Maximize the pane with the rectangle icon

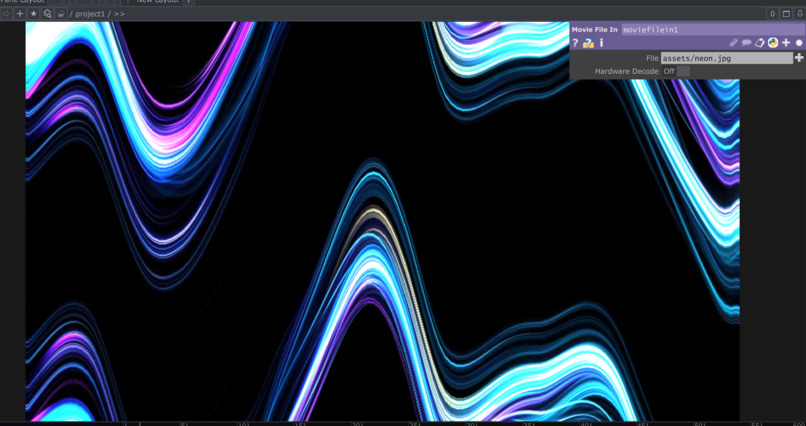[x=786, y=14]
